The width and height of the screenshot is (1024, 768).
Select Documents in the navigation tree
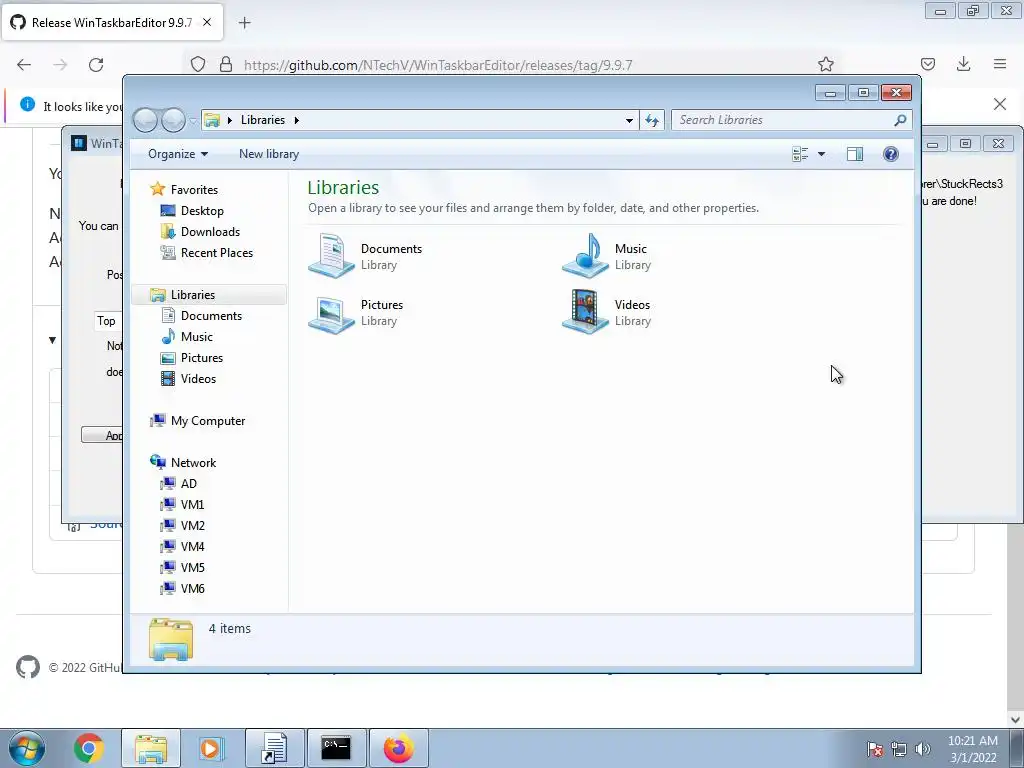[x=211, y=315]
